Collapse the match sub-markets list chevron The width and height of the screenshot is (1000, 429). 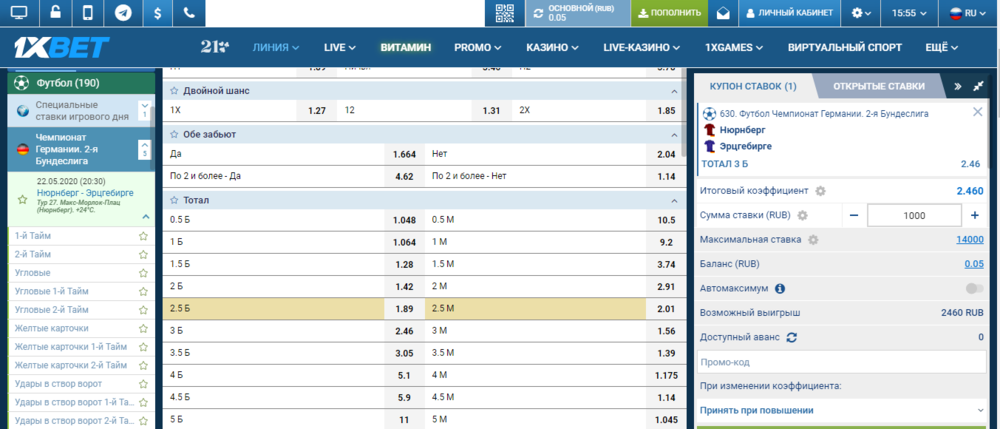pyautogui.click(x=145, y=217)
